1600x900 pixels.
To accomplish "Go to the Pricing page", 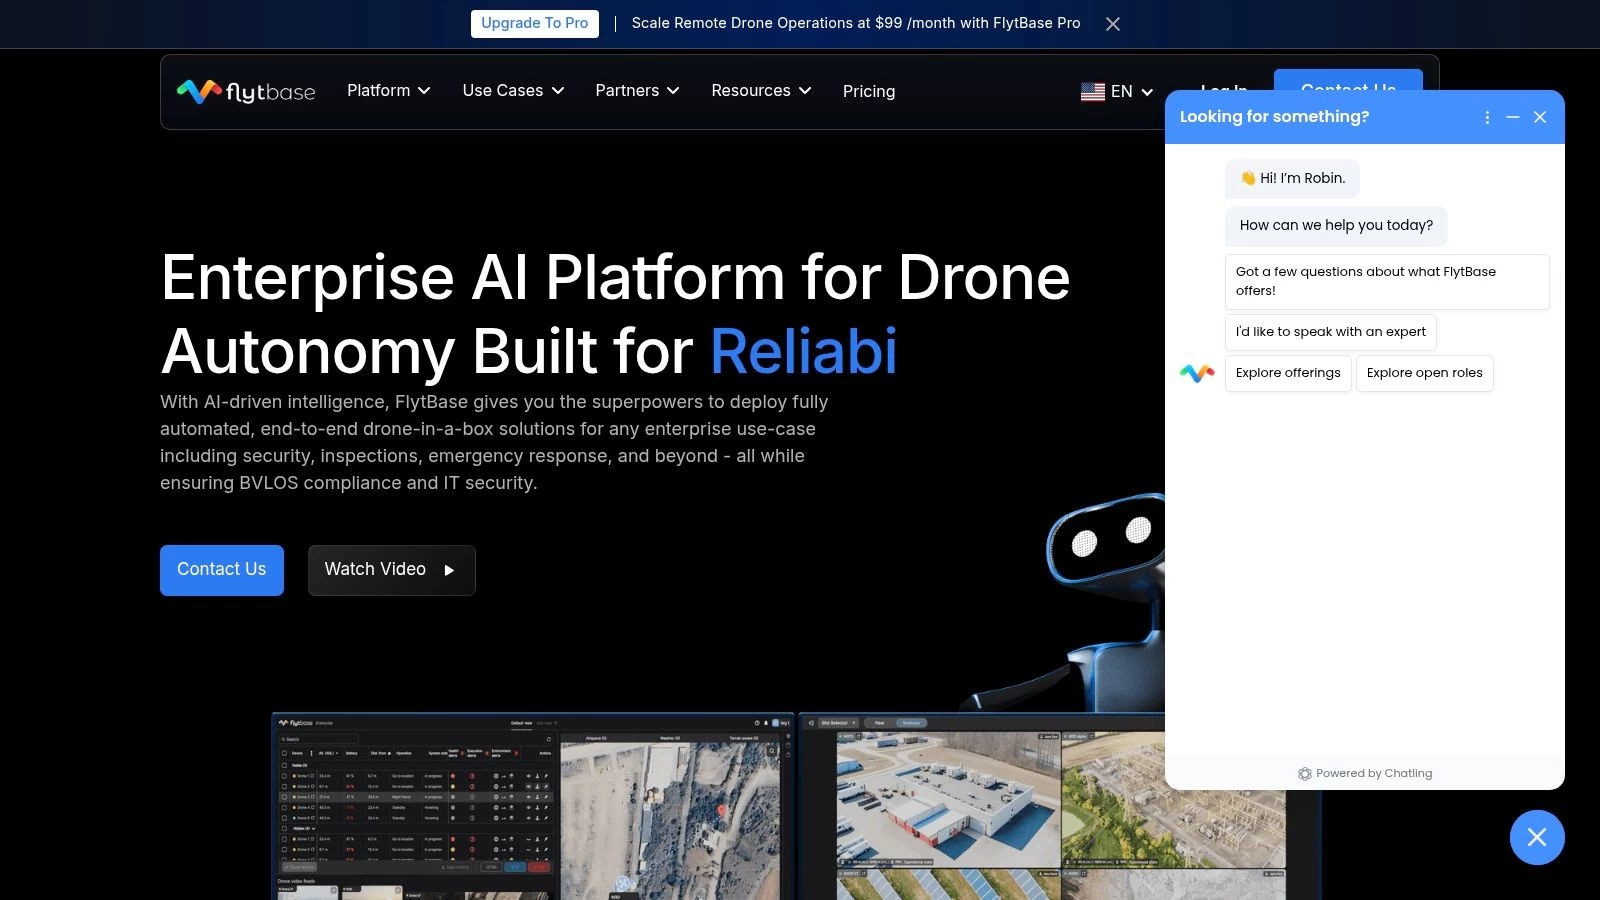I will pyautogui.click(x=869, y=91).
